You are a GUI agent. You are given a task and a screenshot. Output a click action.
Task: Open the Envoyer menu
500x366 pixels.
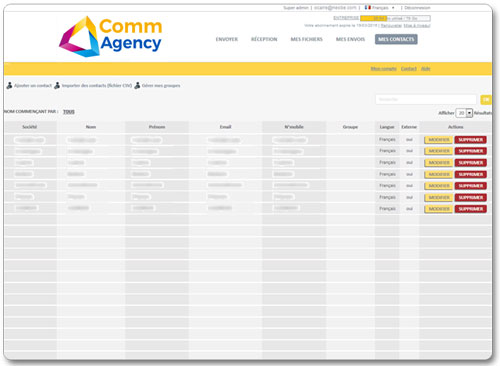tap(227, 39)
